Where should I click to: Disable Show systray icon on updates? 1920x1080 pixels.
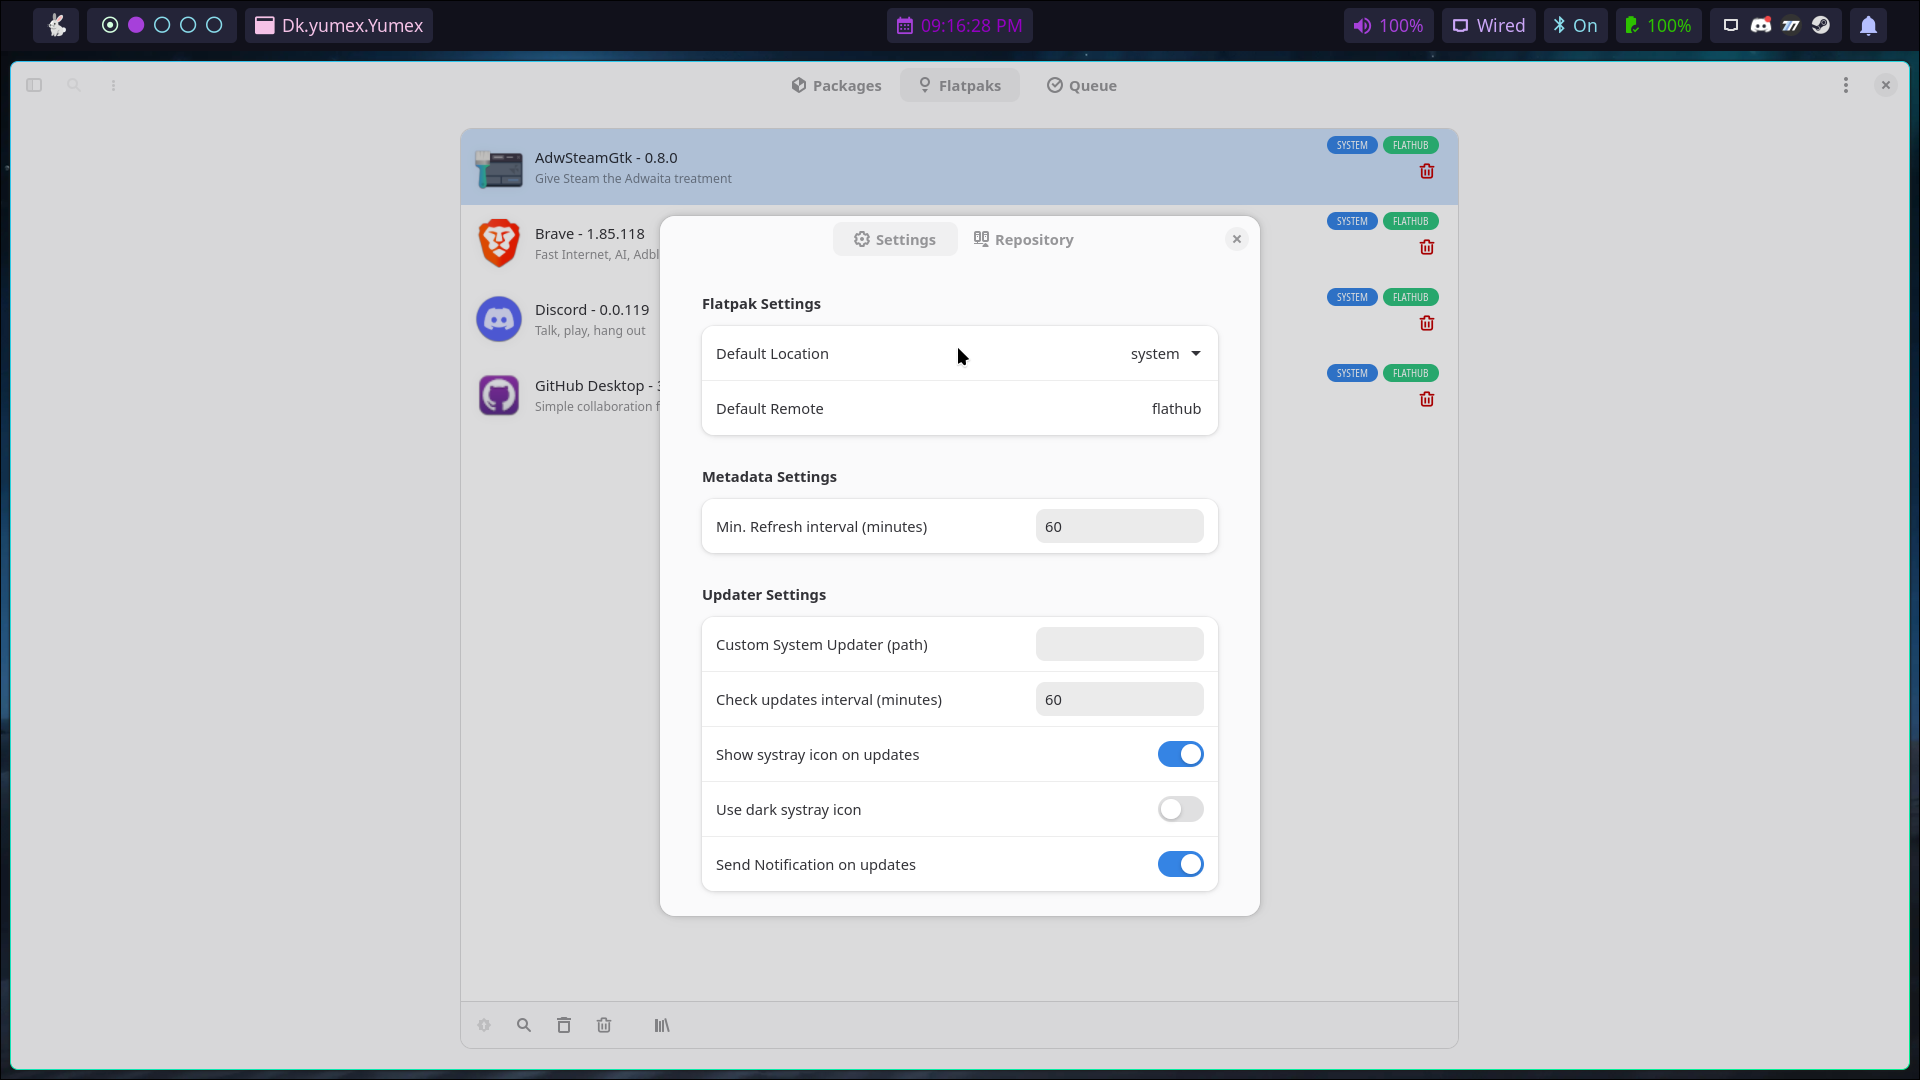(x=1180, y=755)
